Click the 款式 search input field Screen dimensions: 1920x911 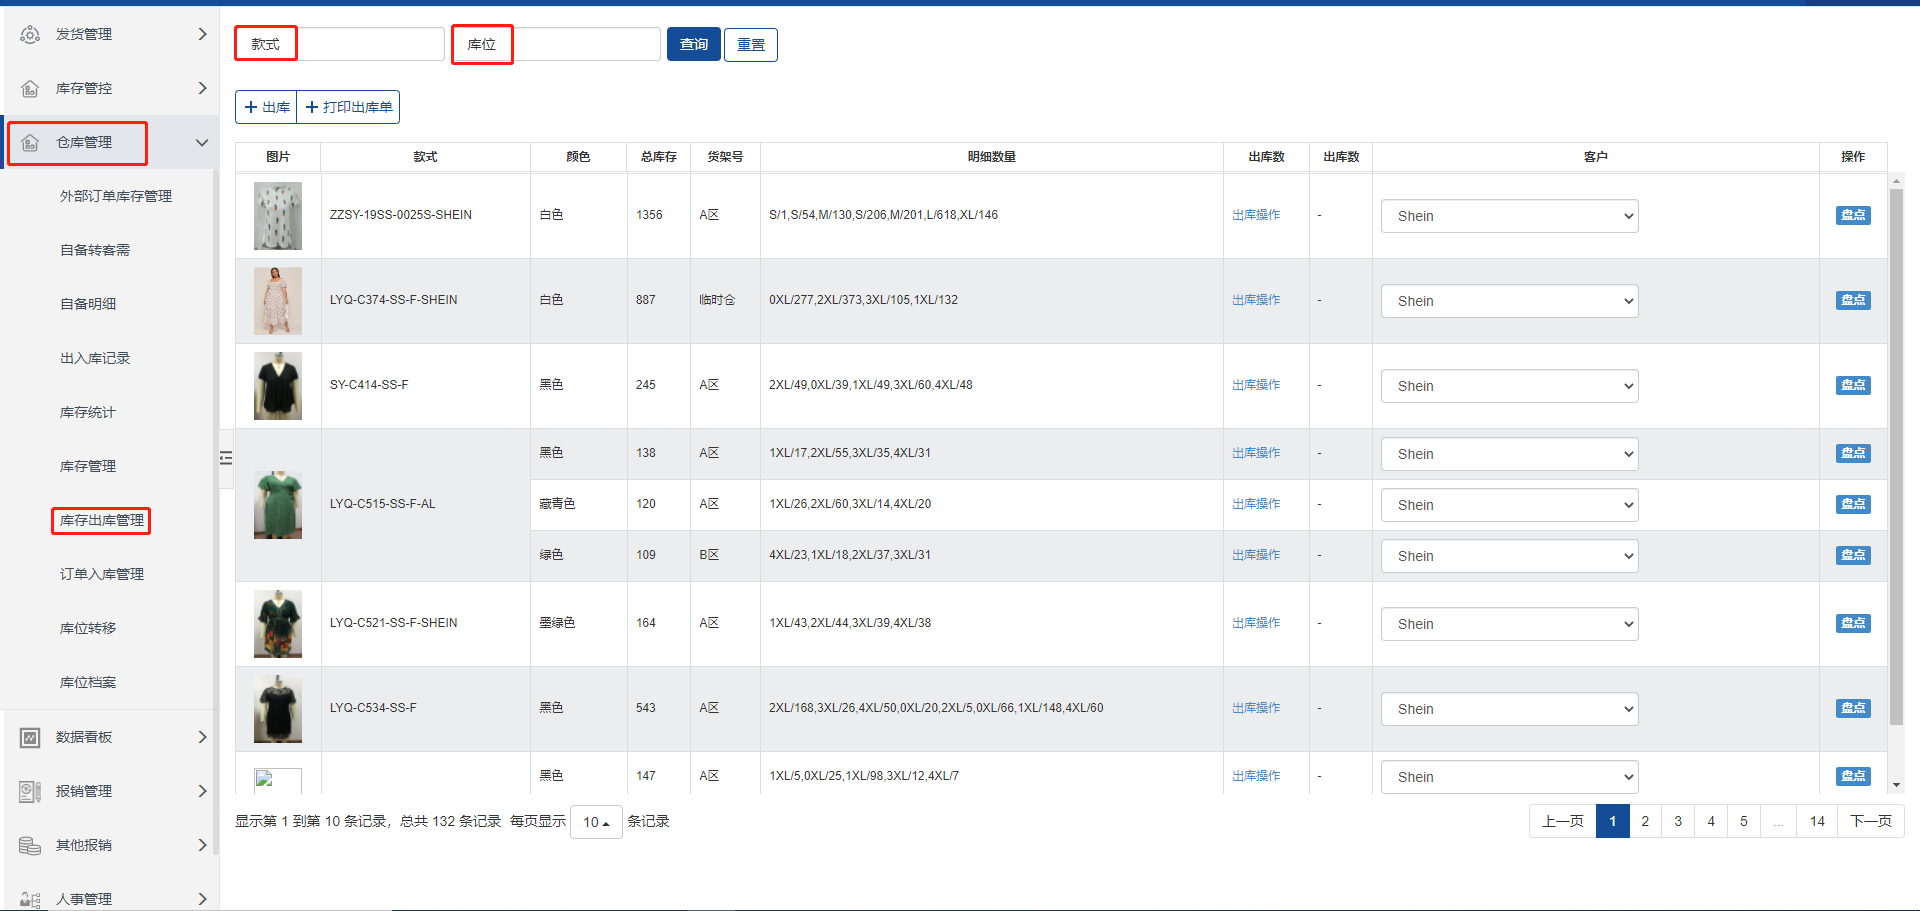click(371, 44)
